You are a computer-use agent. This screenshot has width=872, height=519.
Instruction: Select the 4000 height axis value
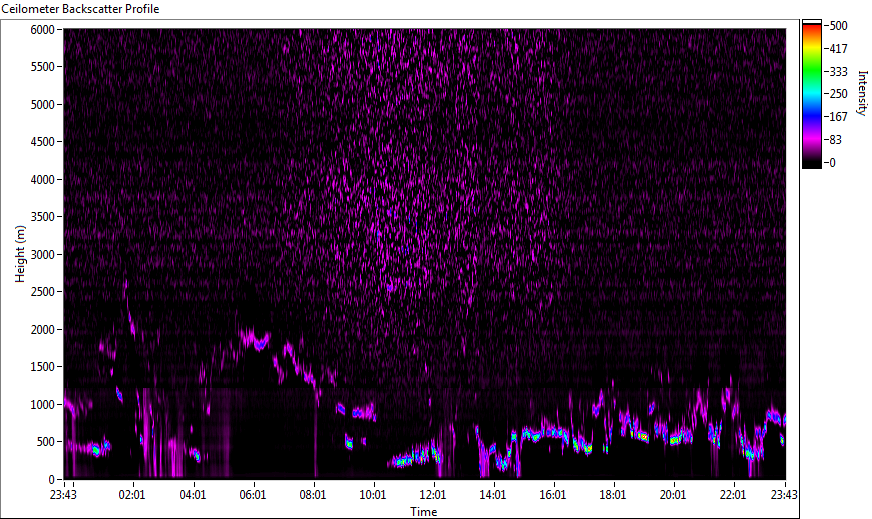42,180
